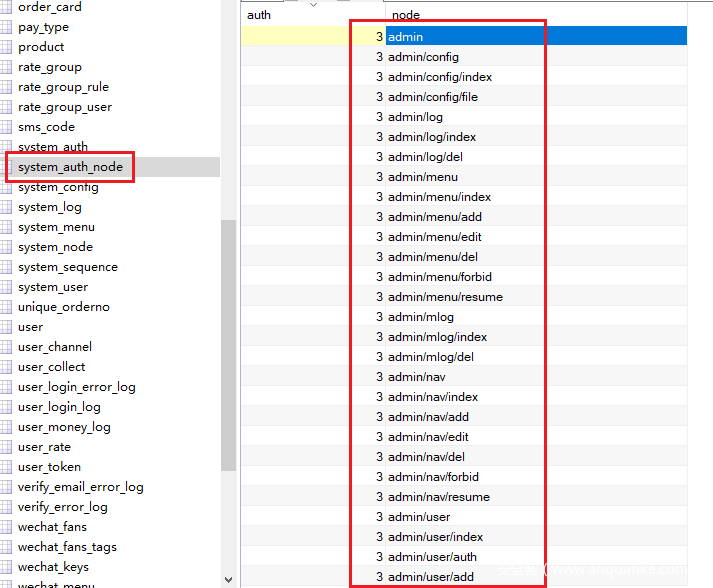Select the system_auth_node table
This screenshot has height=588, width=713.
(70, 167)
